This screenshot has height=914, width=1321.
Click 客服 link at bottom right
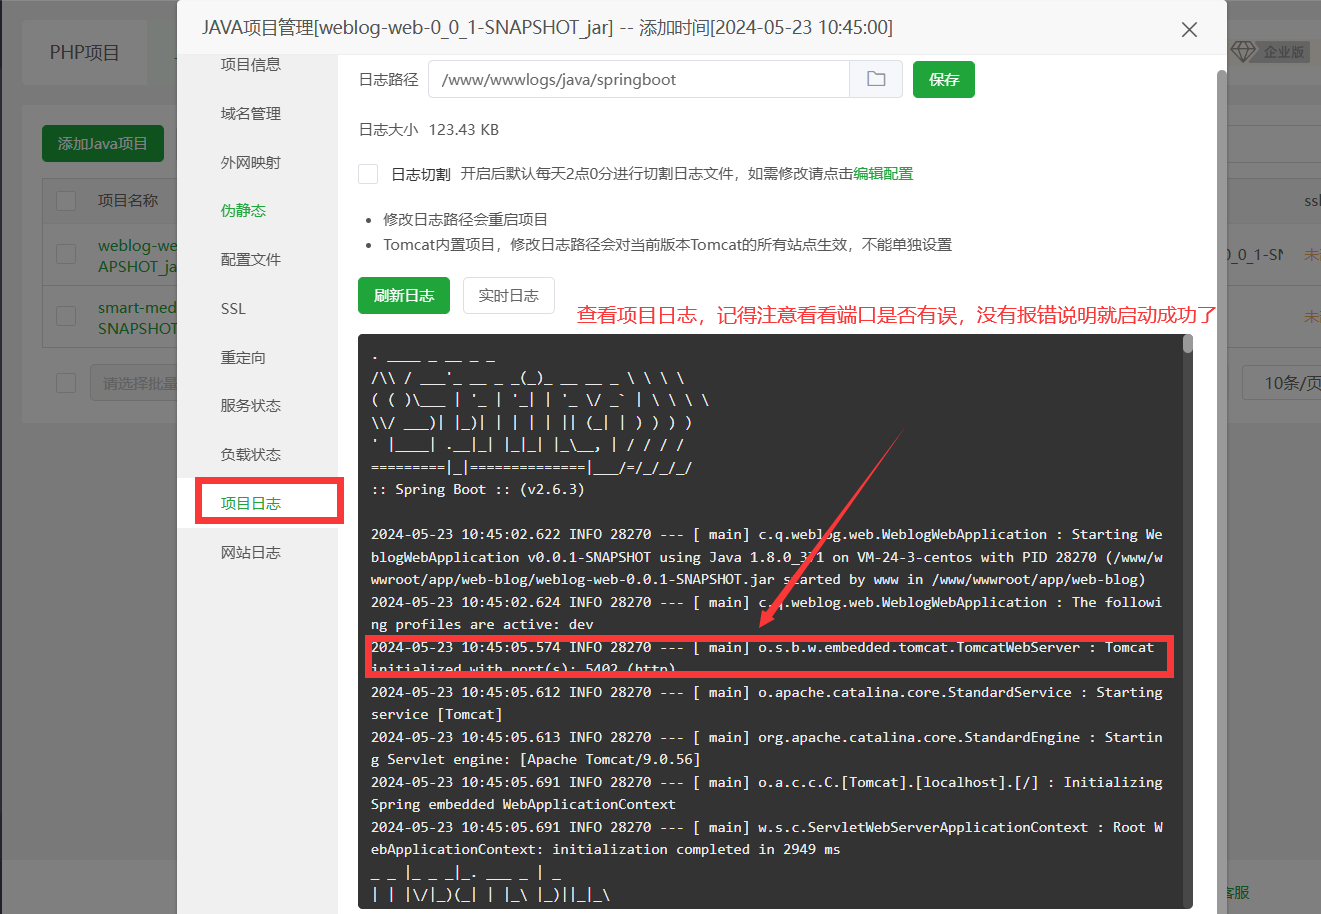pyautogui.click(x=1238, y=892)
